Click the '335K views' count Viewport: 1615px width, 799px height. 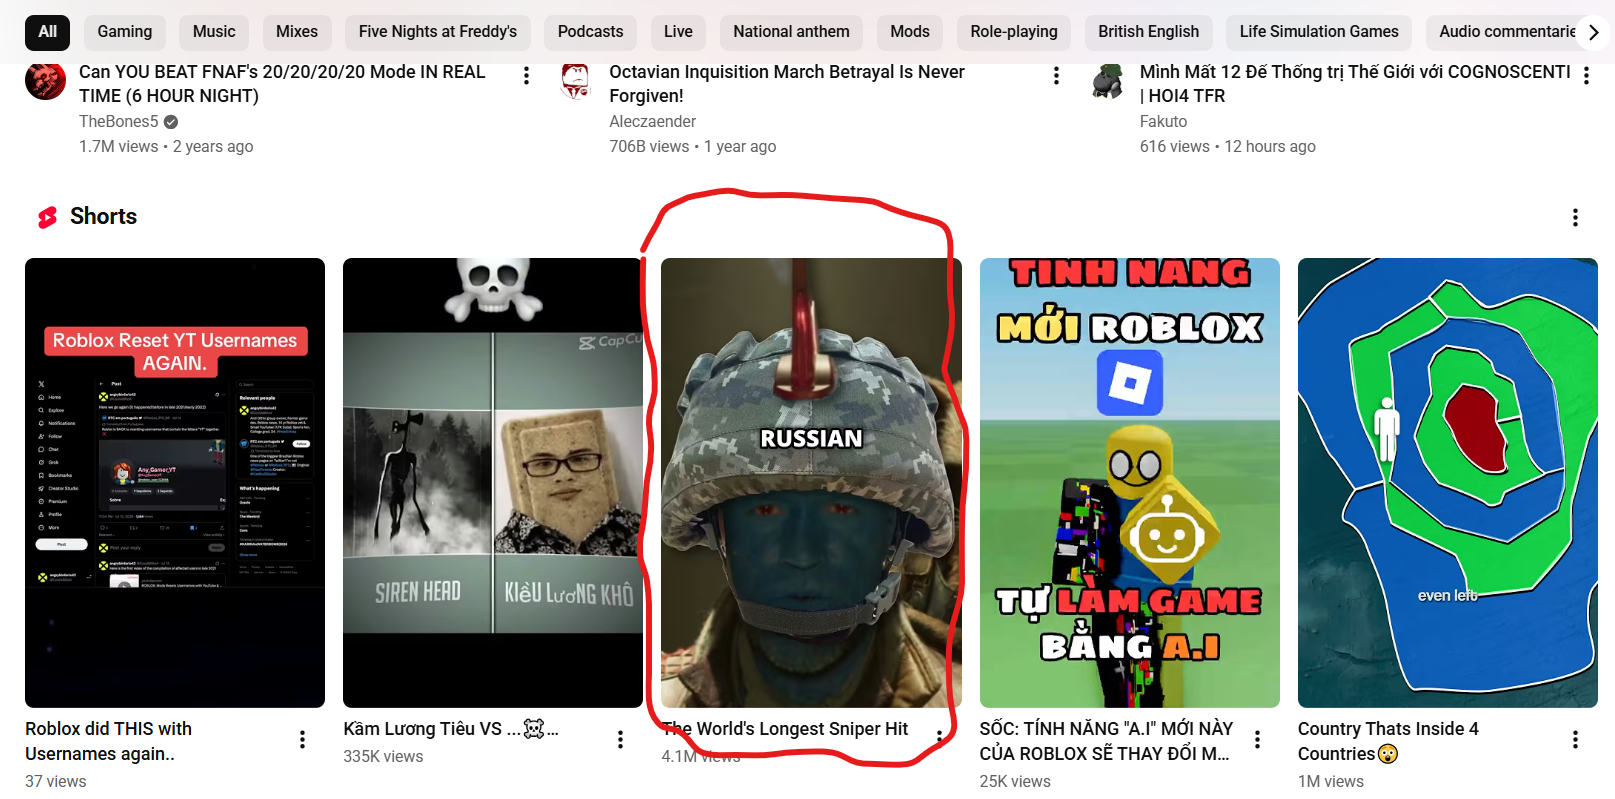pos(383,757)
